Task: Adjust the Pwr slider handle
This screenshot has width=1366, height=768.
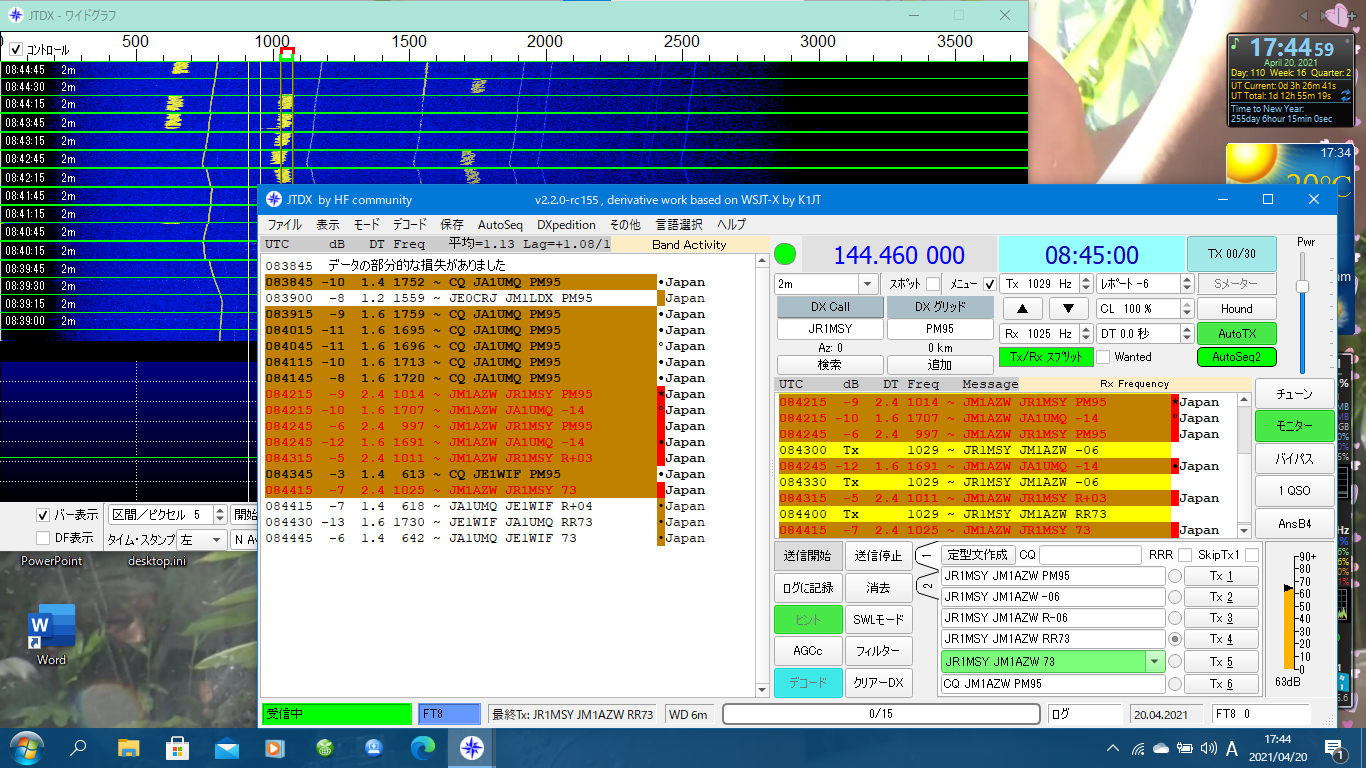Action: click(x=1302, y=287)
